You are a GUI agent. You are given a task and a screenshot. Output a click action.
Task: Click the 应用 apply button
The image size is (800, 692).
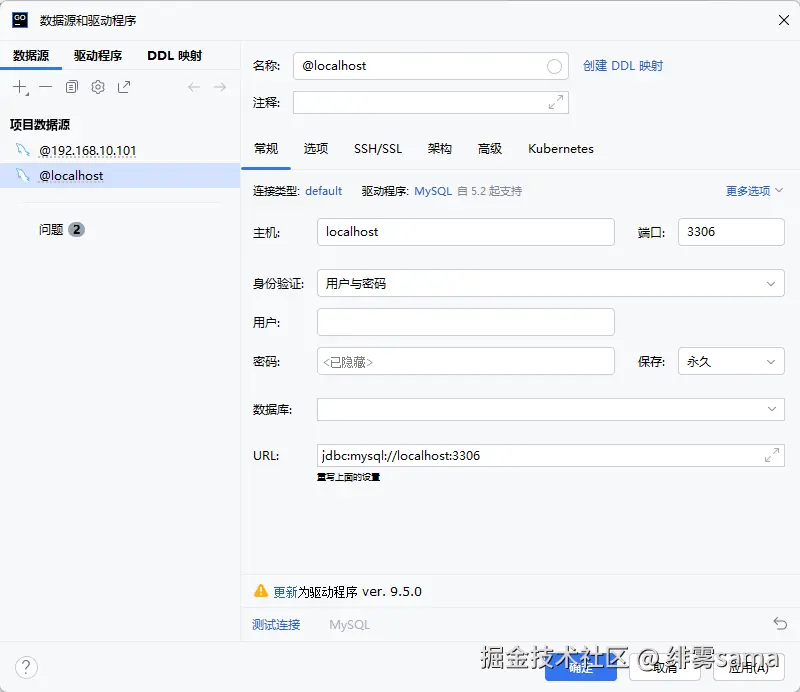[x=749, y=667]
